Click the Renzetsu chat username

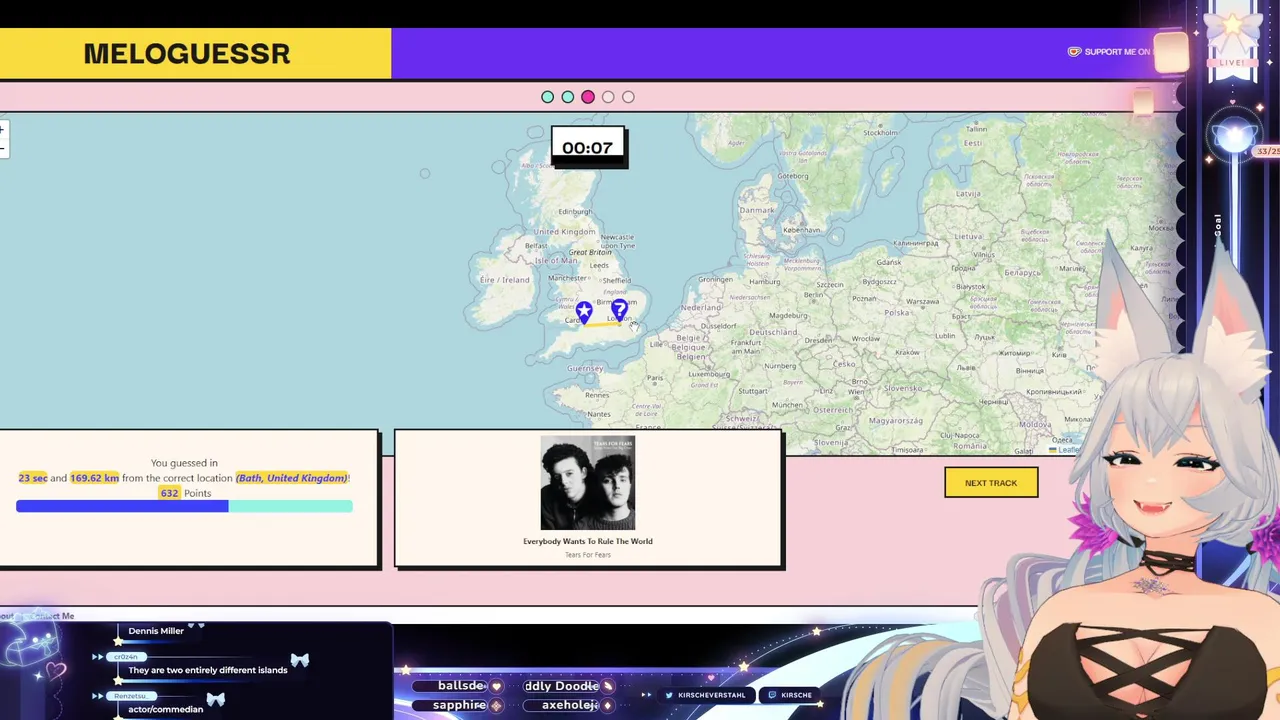coord(131,696)
